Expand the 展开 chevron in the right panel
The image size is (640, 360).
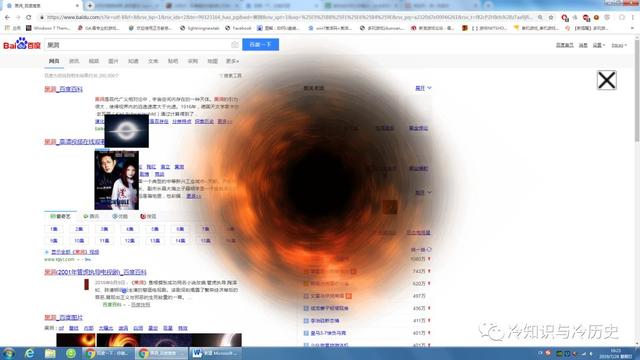click(x=423, y=88)
